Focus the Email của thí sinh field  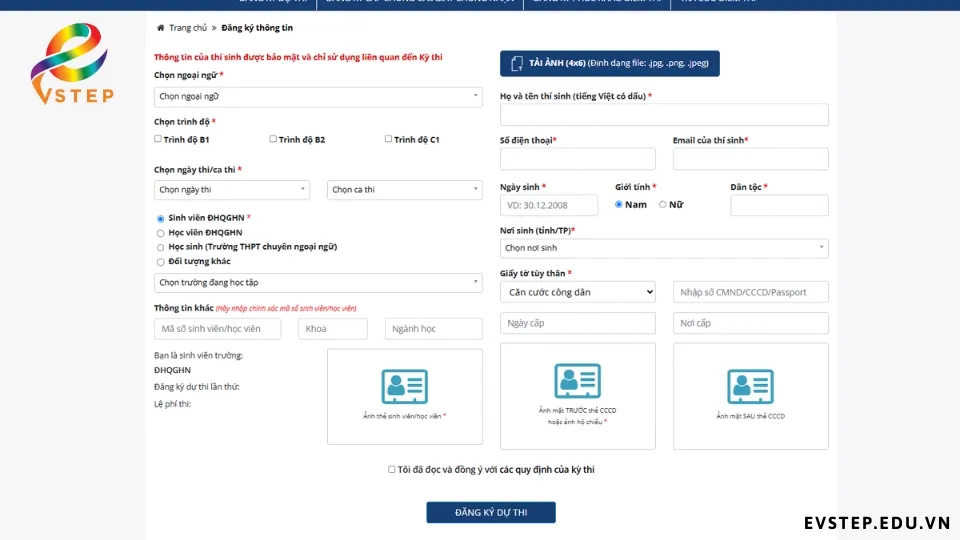(x=750, y=159)
